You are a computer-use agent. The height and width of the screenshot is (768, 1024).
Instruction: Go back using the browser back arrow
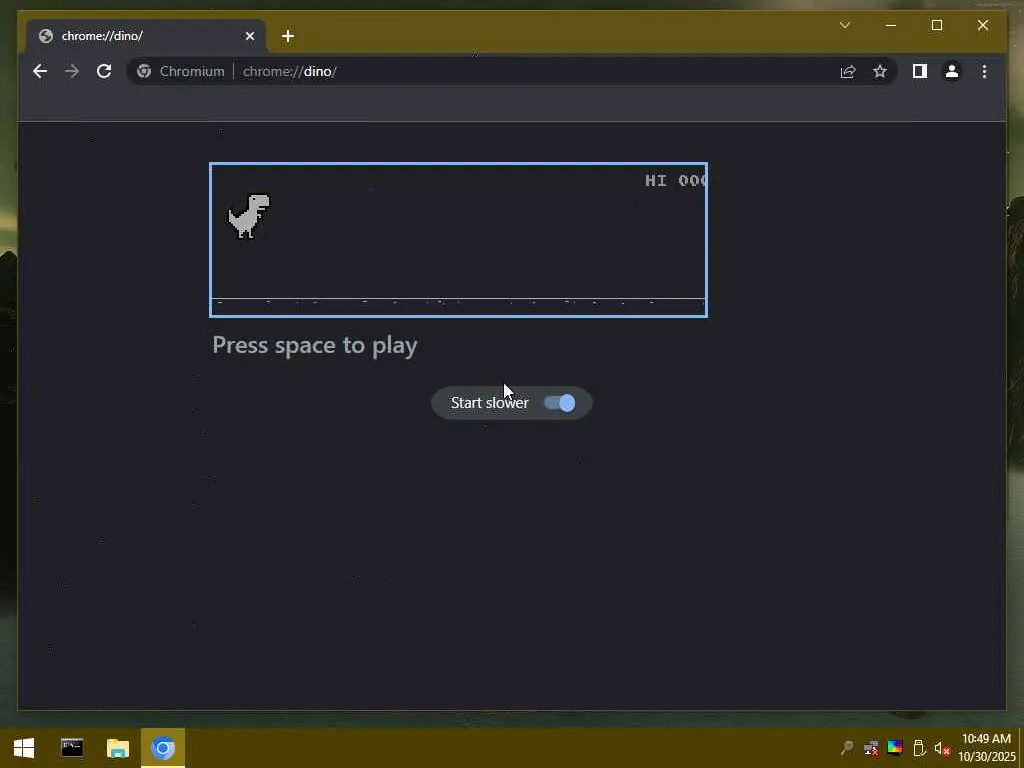click(40, 71)
